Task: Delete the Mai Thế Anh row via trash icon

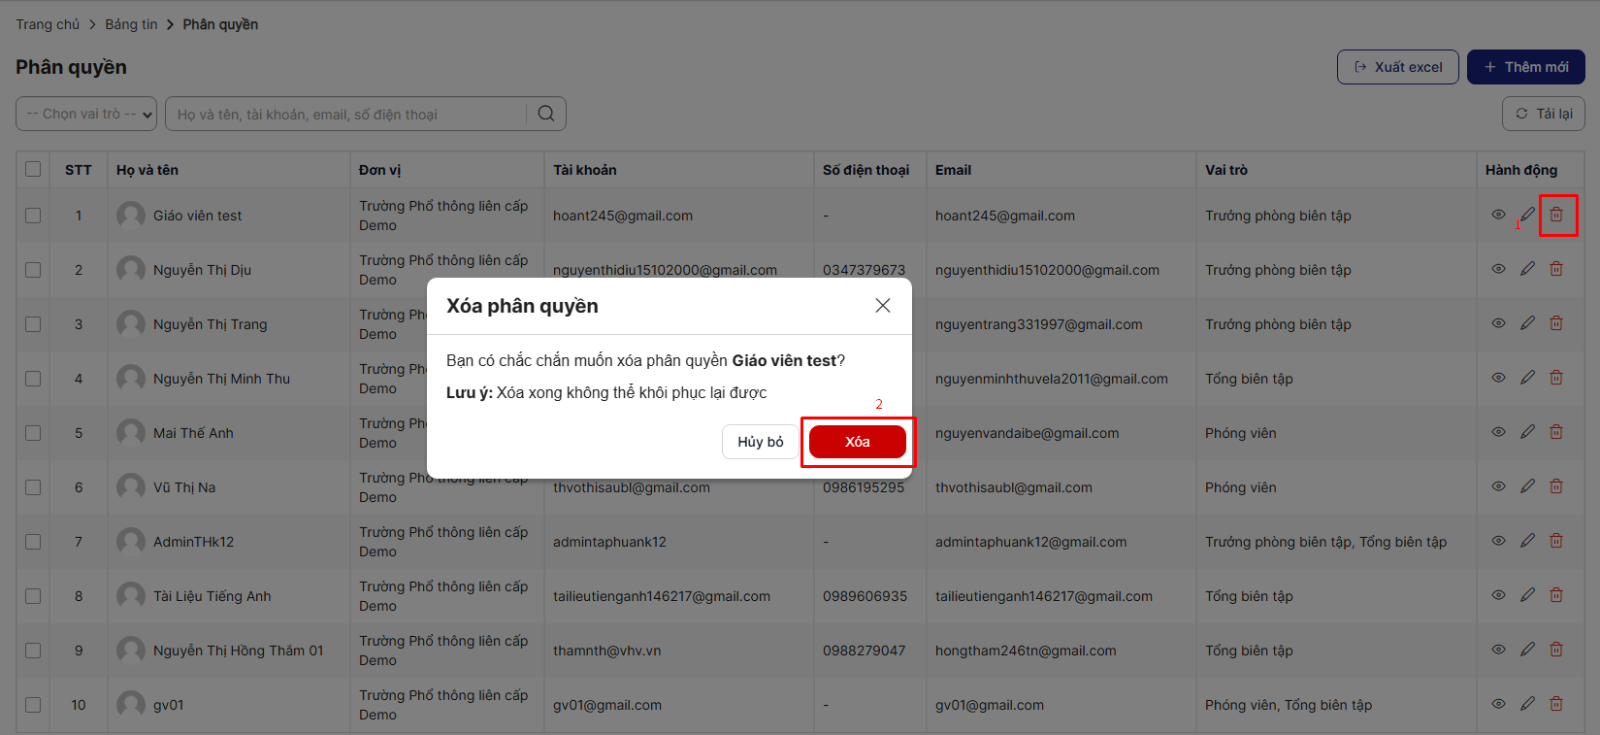Action: click(1556, 432)
